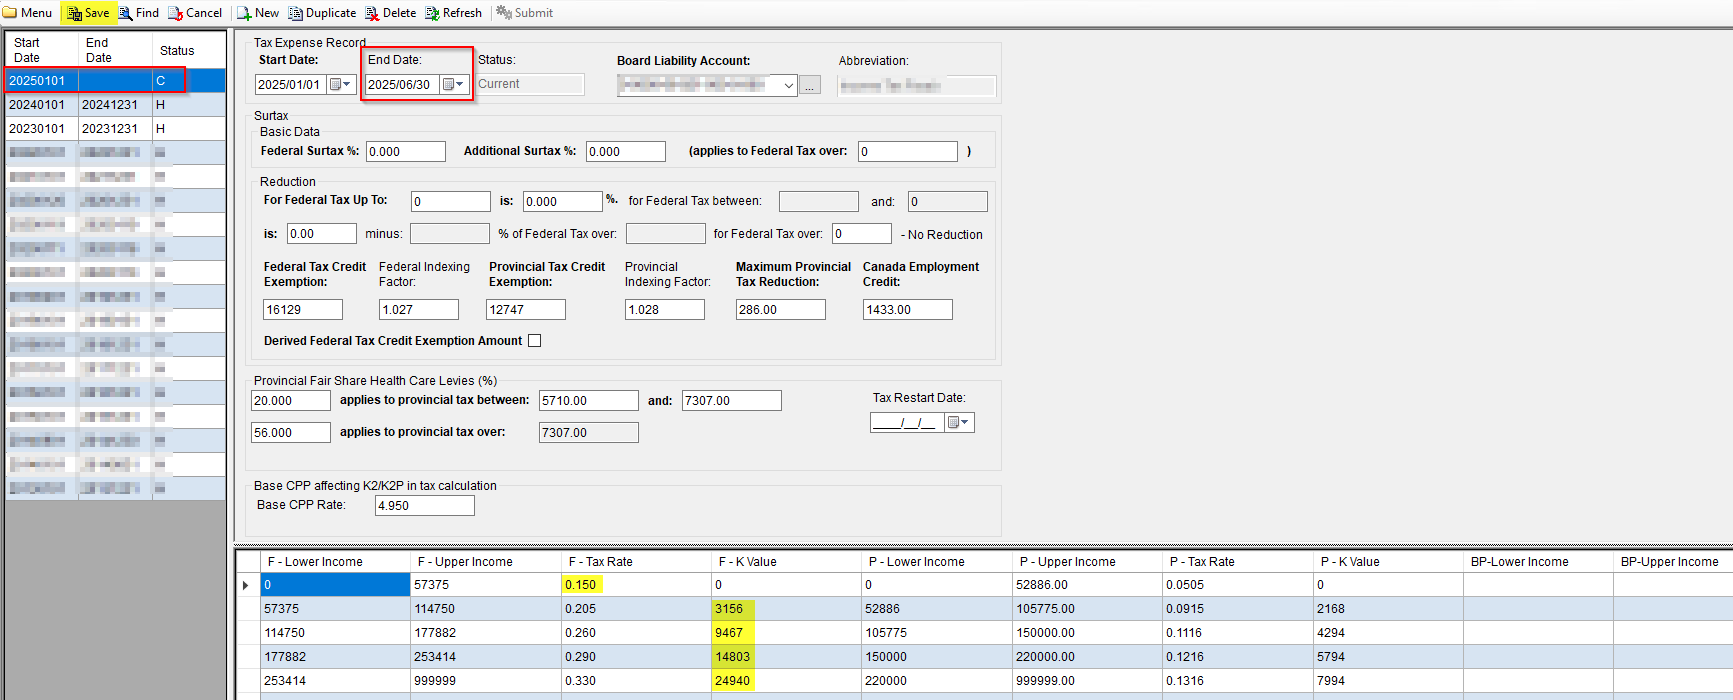Click the End Date field 2025/06/30
This screenshot has width=1733, height=700.
403,85
